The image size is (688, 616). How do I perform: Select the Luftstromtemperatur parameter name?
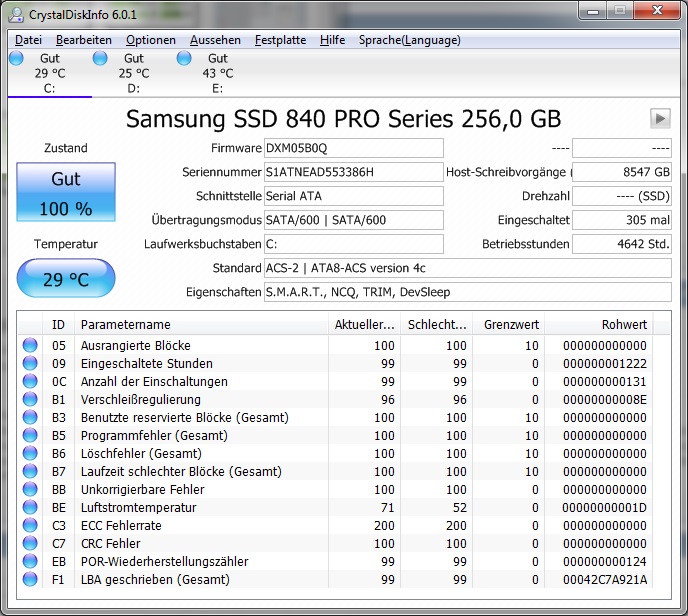click(x=139, y=507)
